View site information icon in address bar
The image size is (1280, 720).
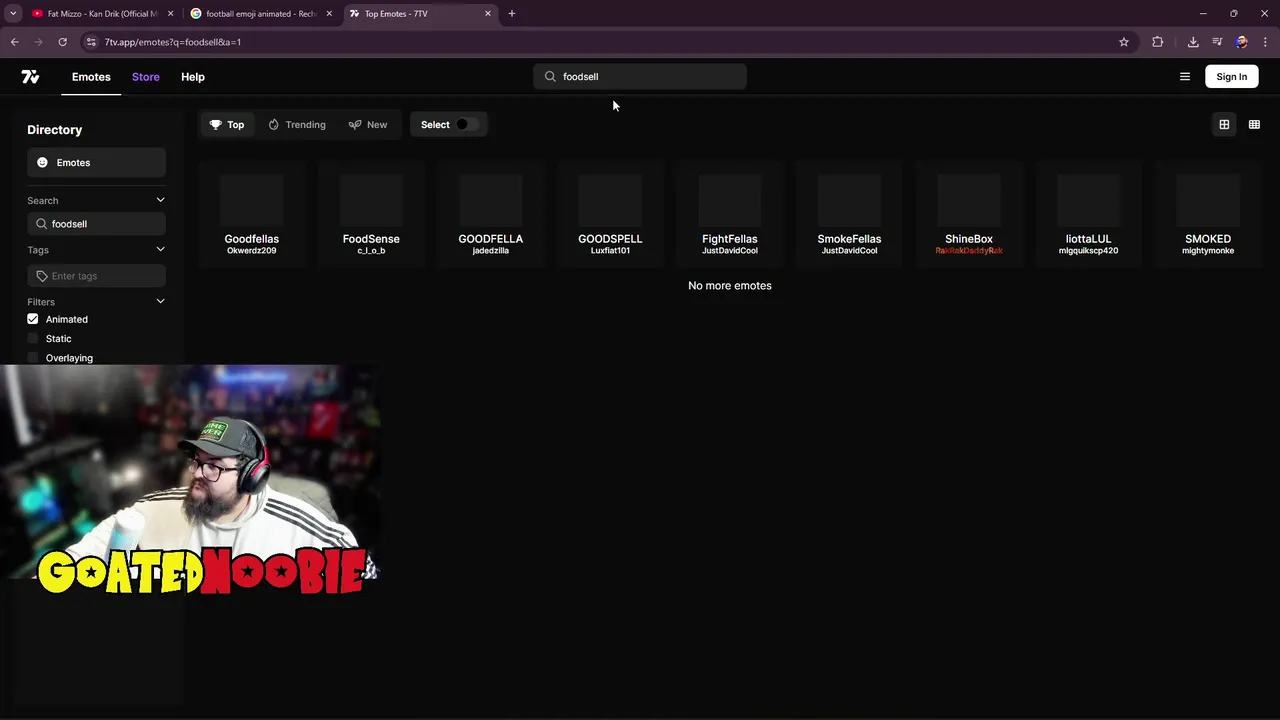[91, 42]
